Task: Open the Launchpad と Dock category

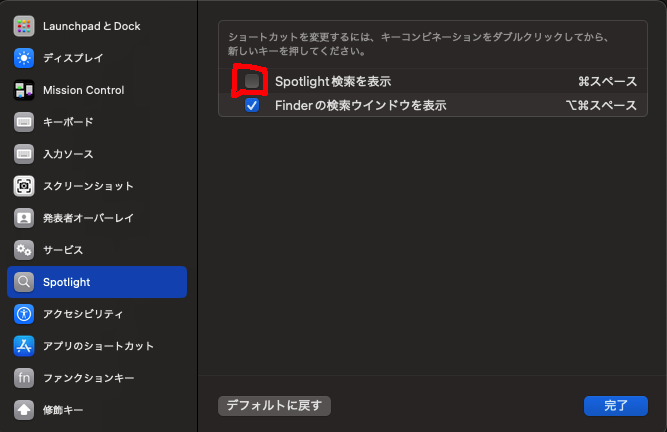Action: coord(91,26)
